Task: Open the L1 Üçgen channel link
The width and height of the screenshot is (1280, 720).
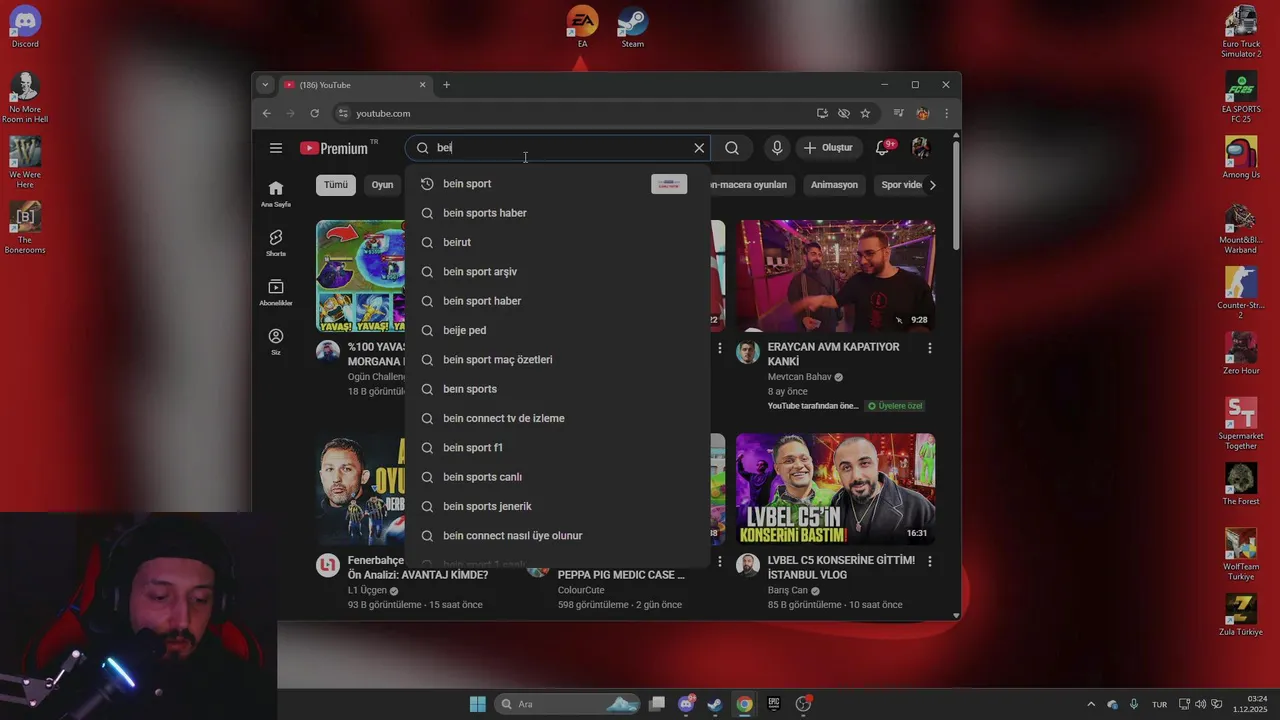Action: click(x=367, y=590)
